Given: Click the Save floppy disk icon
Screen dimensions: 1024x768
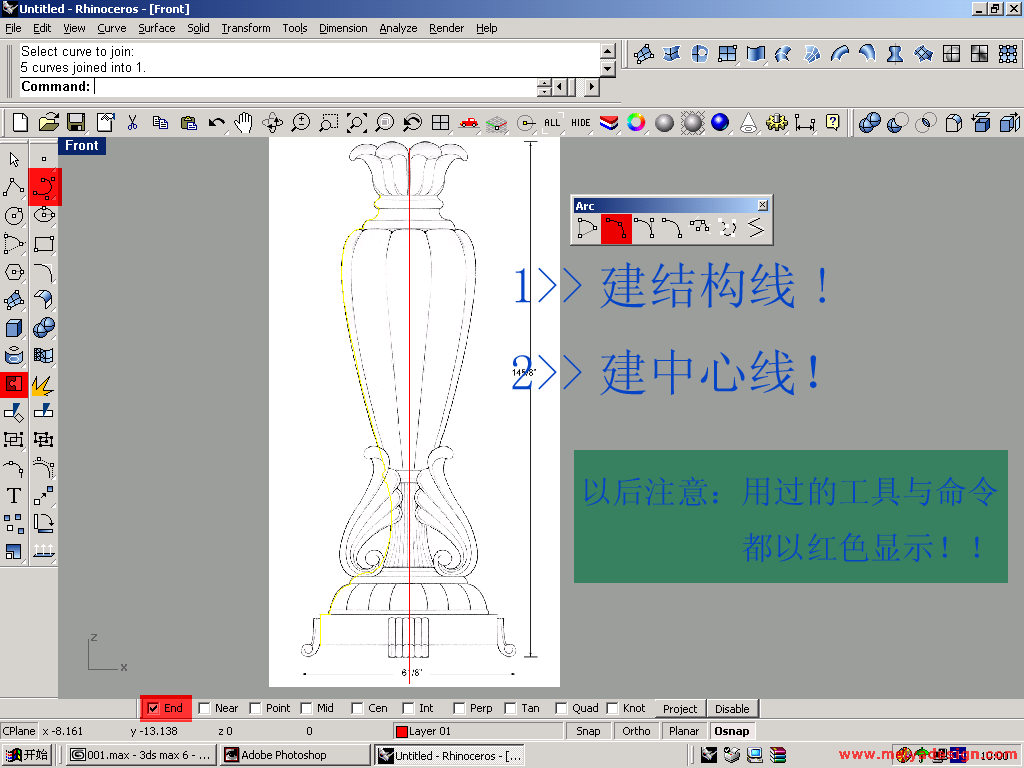Looking at the screenshot, I should pyautogui.click(x=76, y=123).
